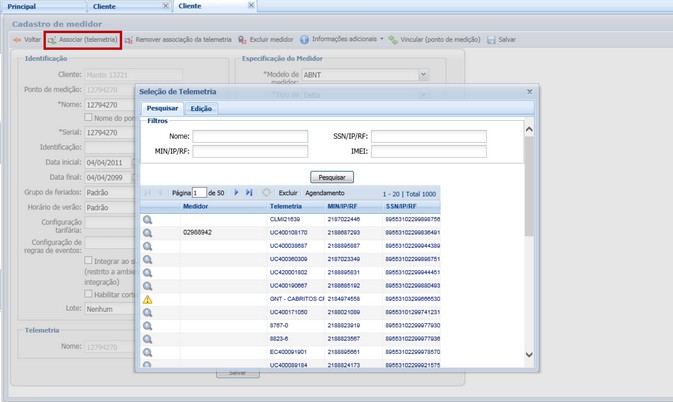673x402 pixels.
Task: Click warning icon on GNT - CABRITOS row
Action: 147,299
